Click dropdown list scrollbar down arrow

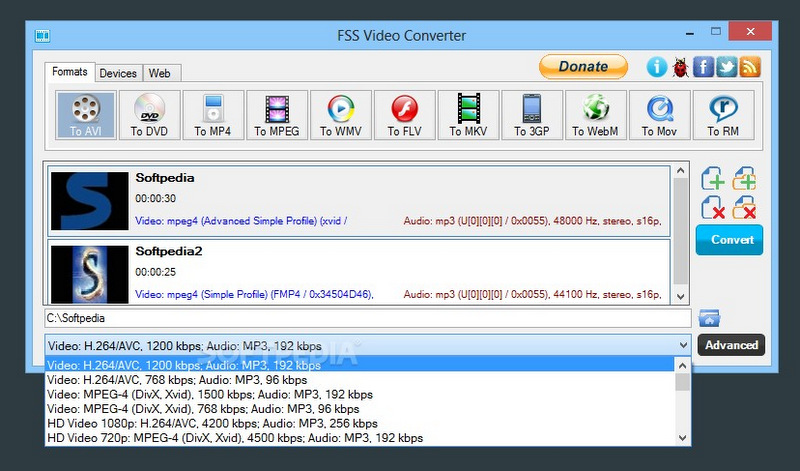[683, 438]
